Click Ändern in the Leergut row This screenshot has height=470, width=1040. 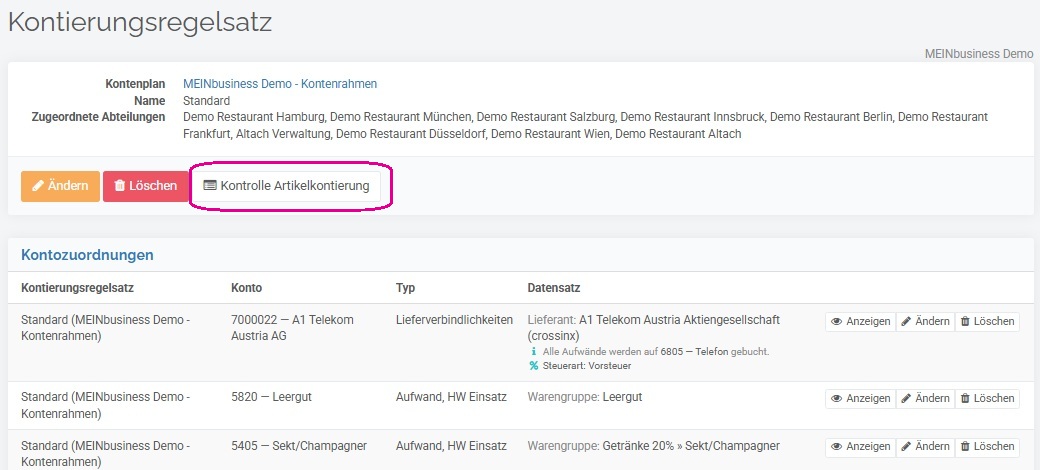pyautogui.click(x=925, y=398)
